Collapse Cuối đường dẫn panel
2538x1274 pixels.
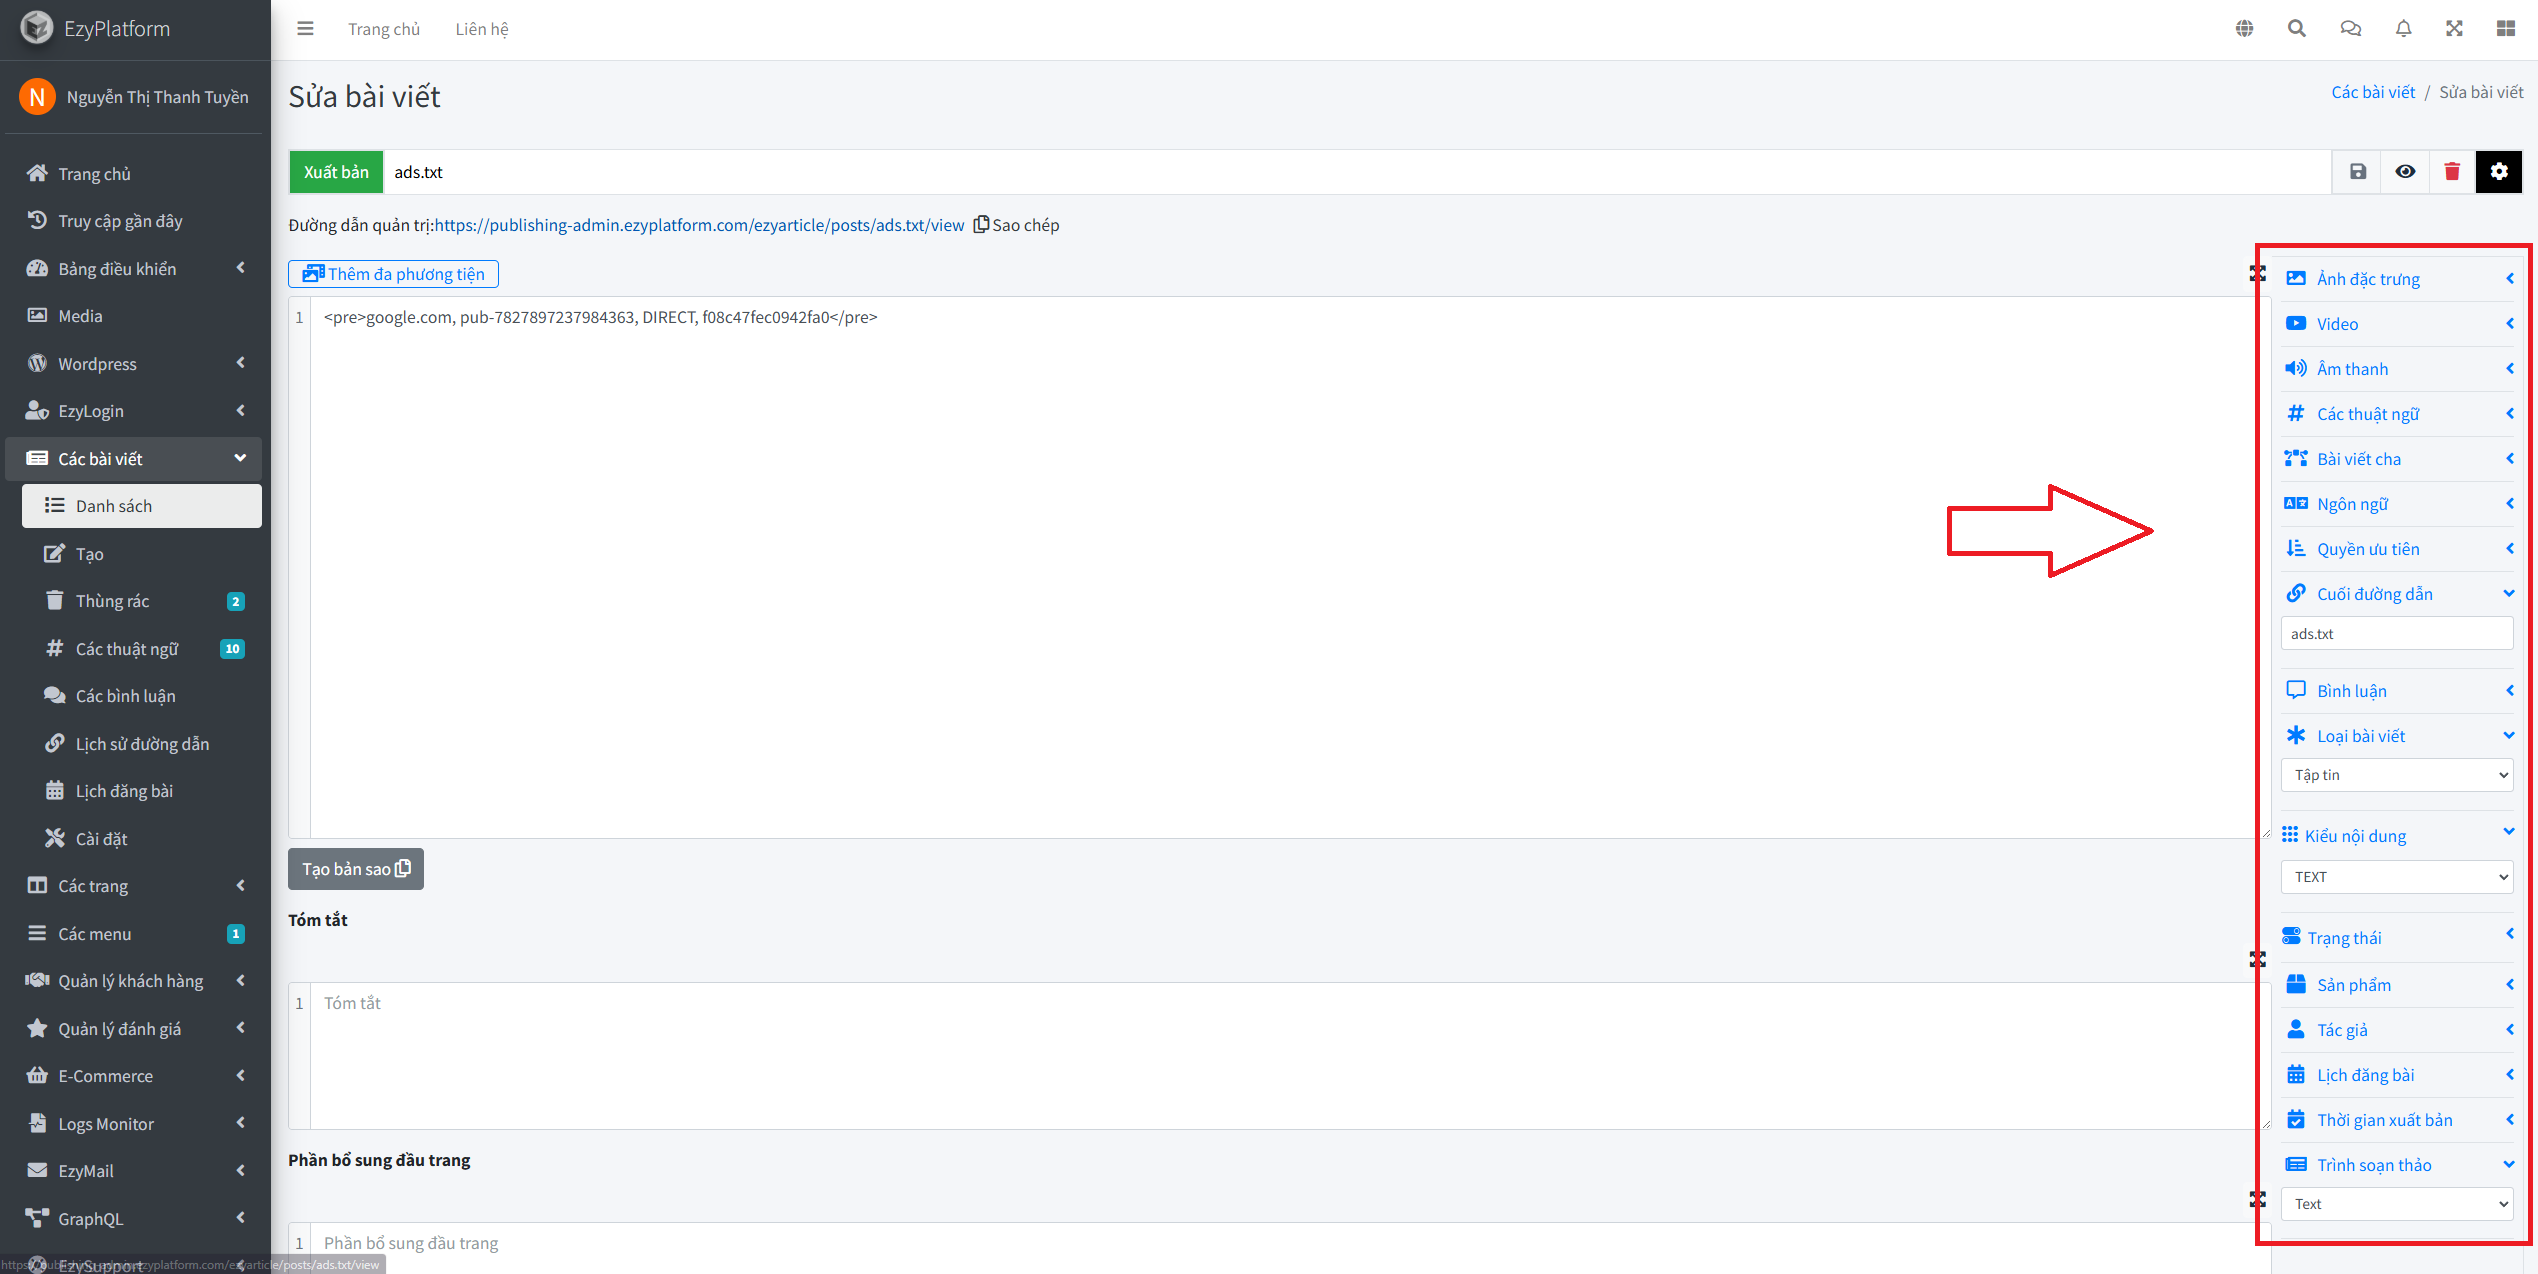2398,594
